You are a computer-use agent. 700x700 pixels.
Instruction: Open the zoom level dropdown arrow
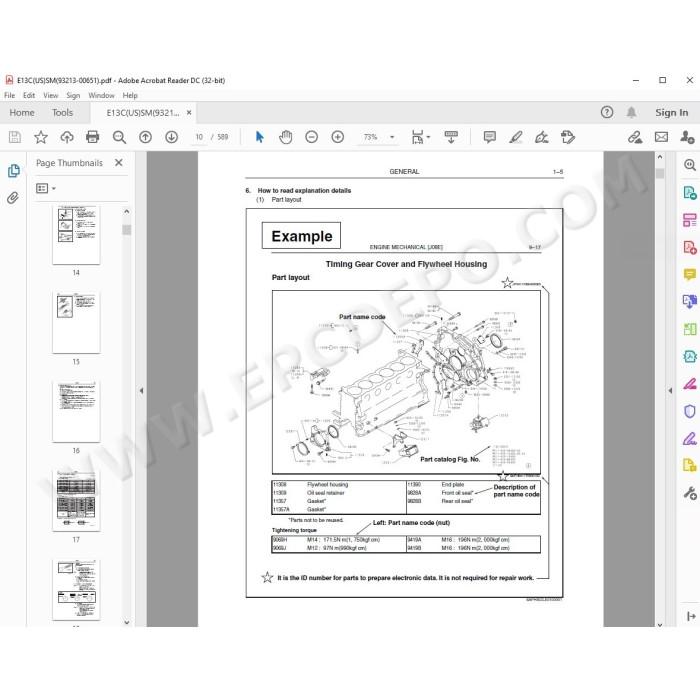(x=392, y=137)
